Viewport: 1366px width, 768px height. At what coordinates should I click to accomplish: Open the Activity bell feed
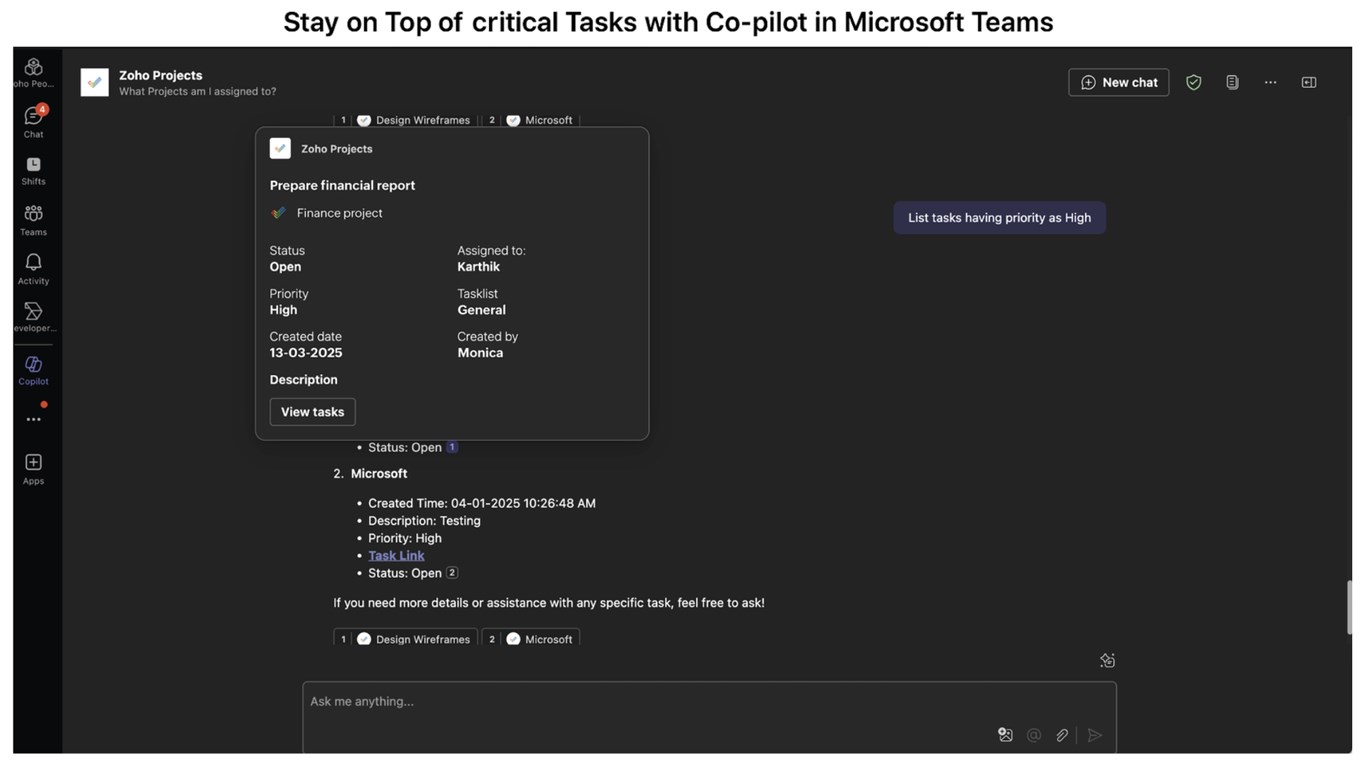33,268
